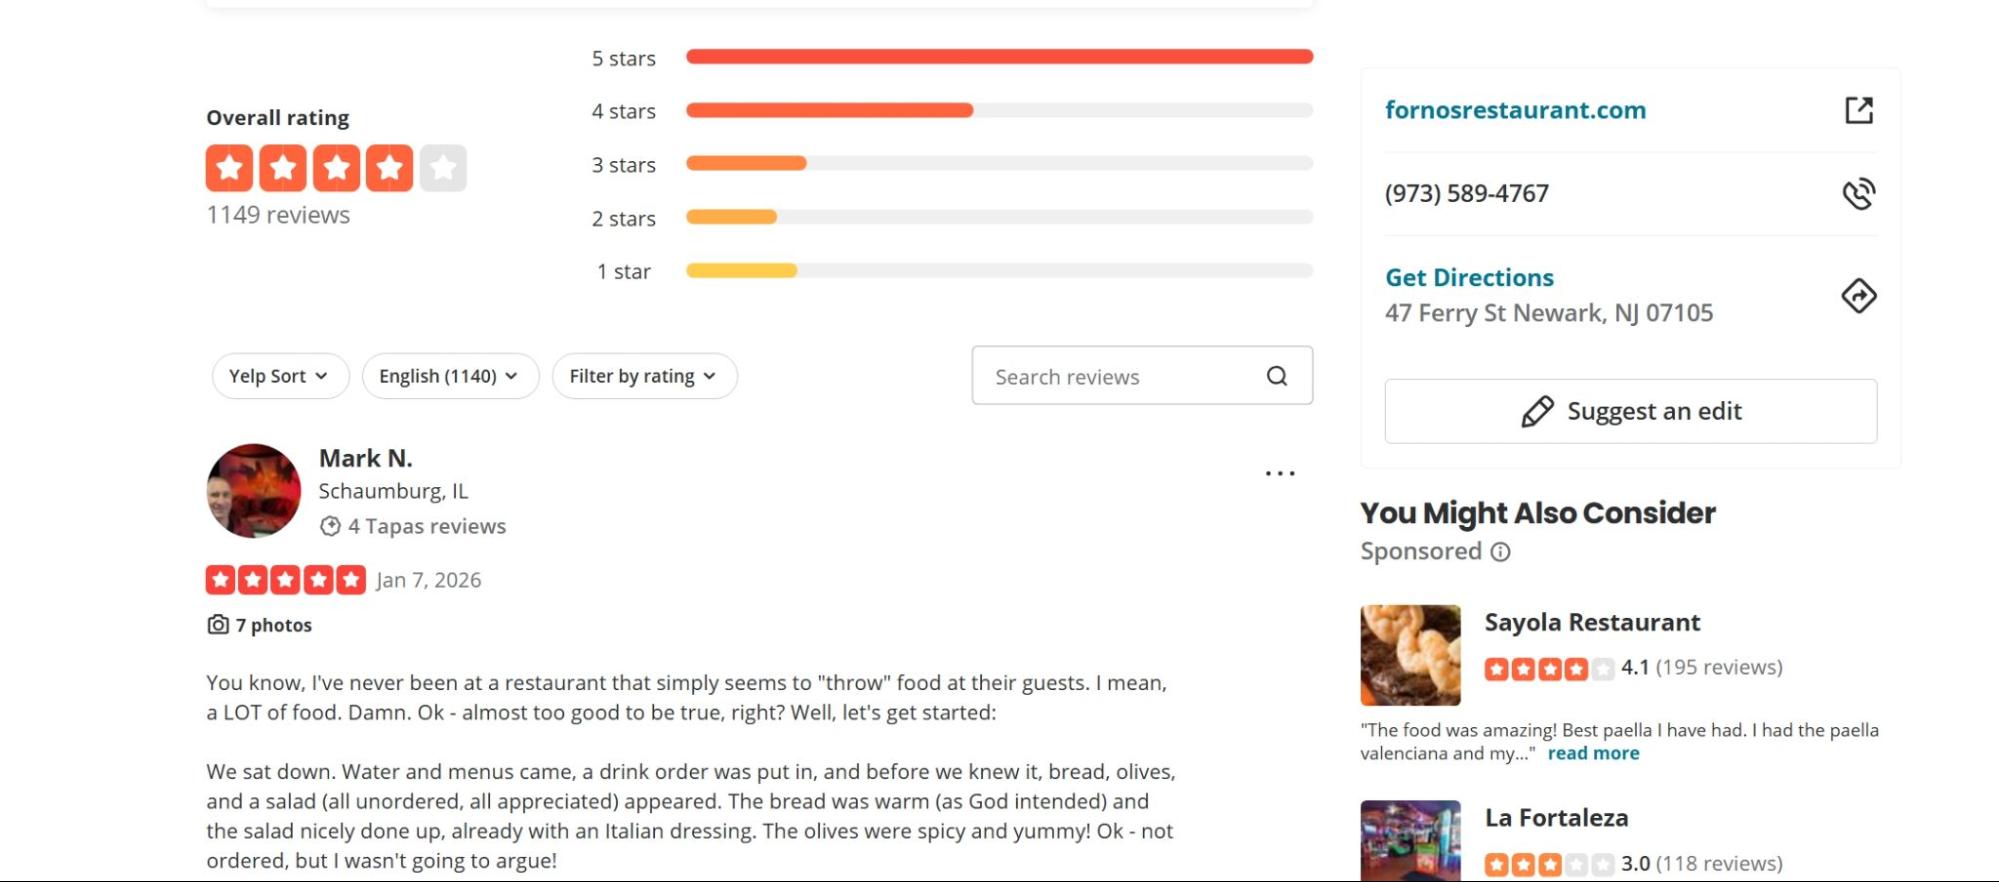
Task: Click the 5 stars rating bar
Action: 998,57
